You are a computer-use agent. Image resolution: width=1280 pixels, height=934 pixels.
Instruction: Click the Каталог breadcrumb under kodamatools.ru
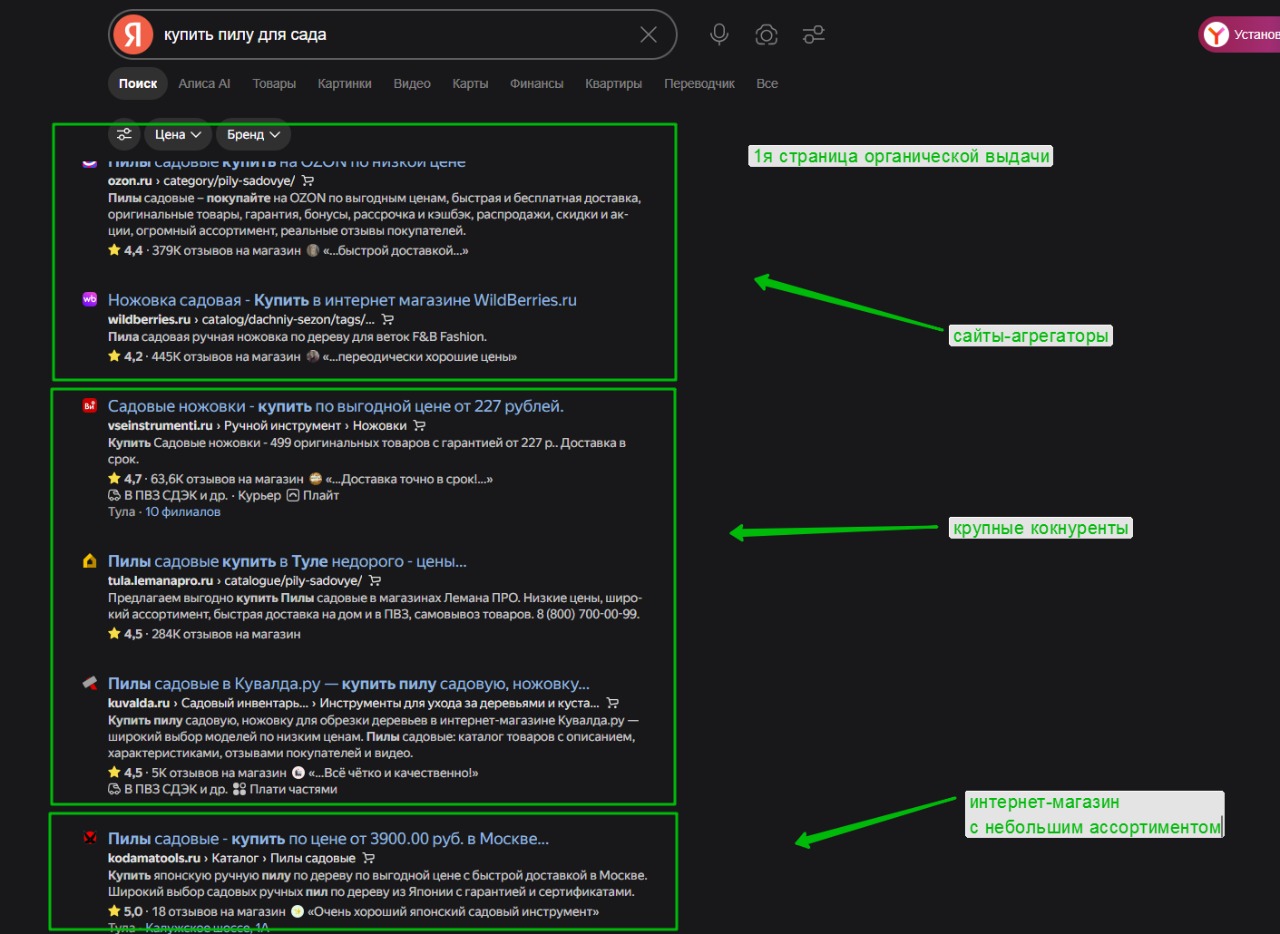[236, 858]
